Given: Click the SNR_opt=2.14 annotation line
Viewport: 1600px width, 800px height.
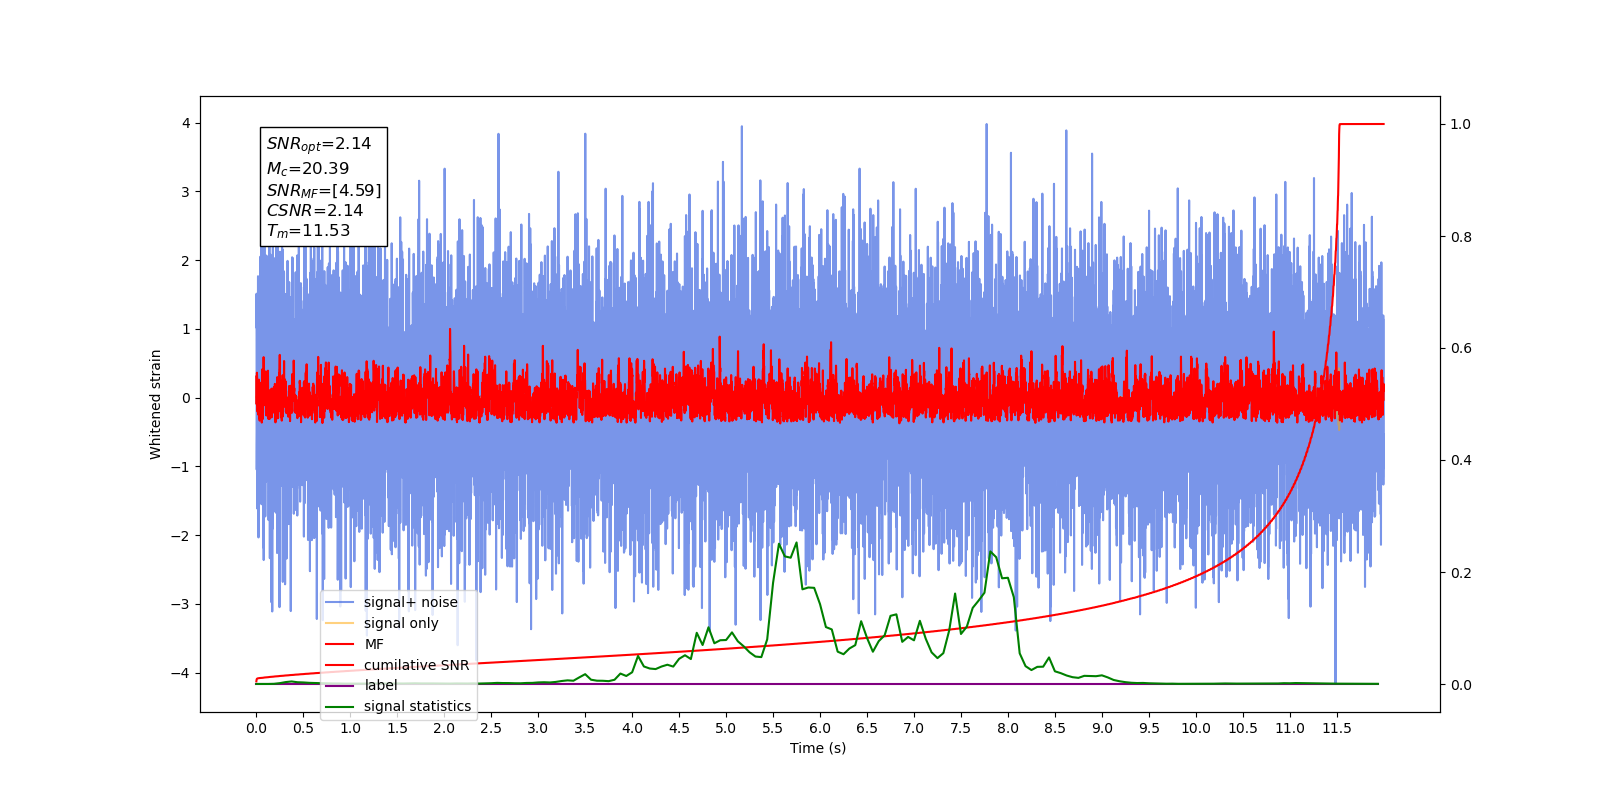Looking at the screenshot, I should click(319, 144).
